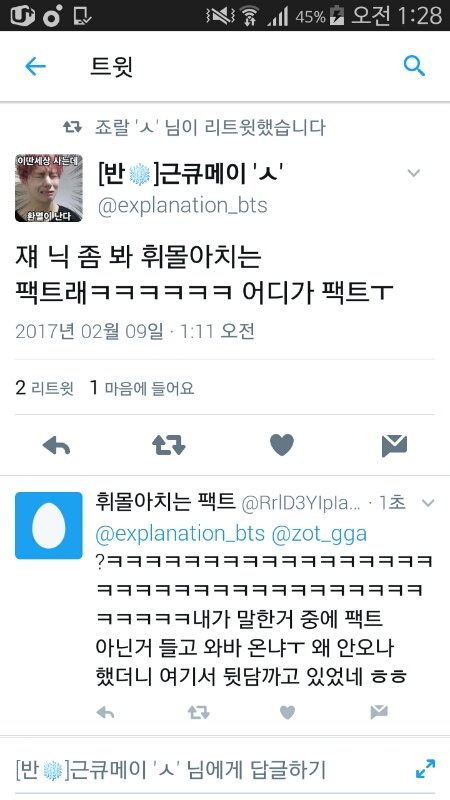
Task: Open the main tweet author's profile picture
Action: [49, 188]
